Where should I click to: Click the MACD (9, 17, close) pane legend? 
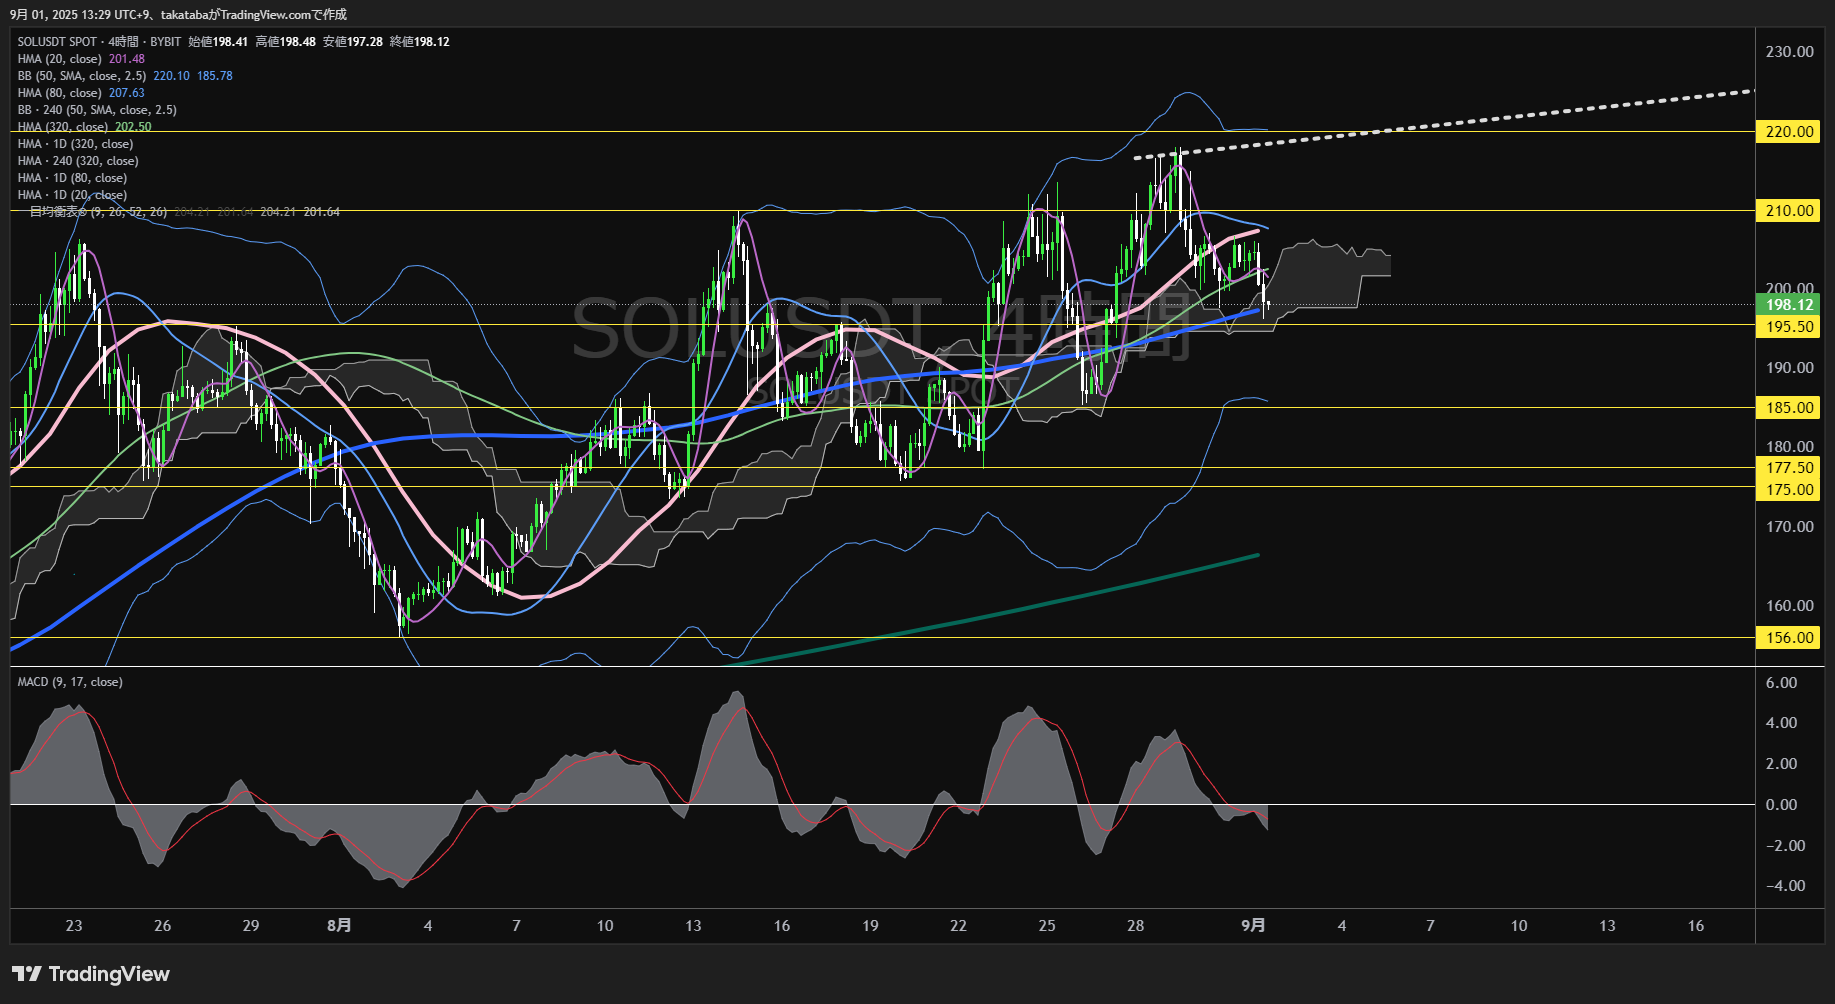[x=70, y=682]
